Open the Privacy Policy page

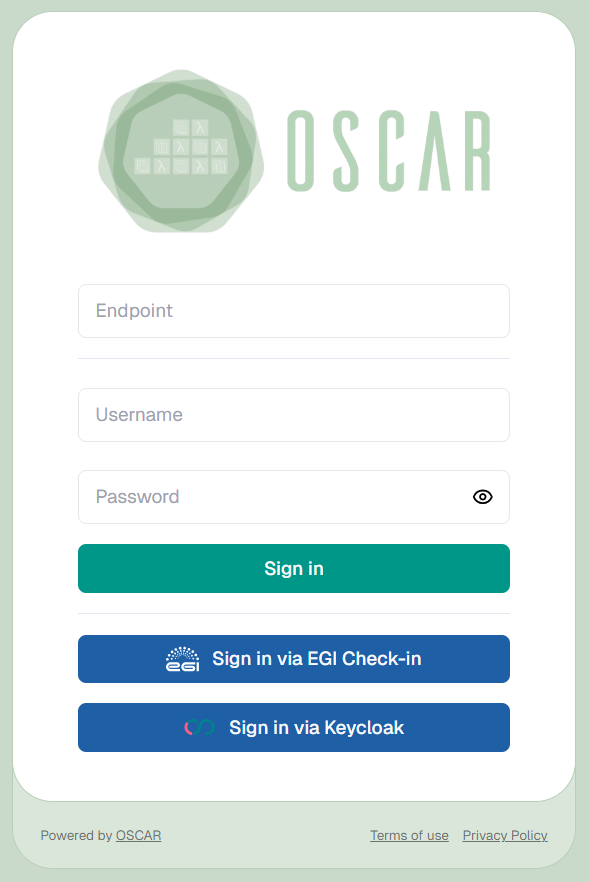[x=504, y=835]
